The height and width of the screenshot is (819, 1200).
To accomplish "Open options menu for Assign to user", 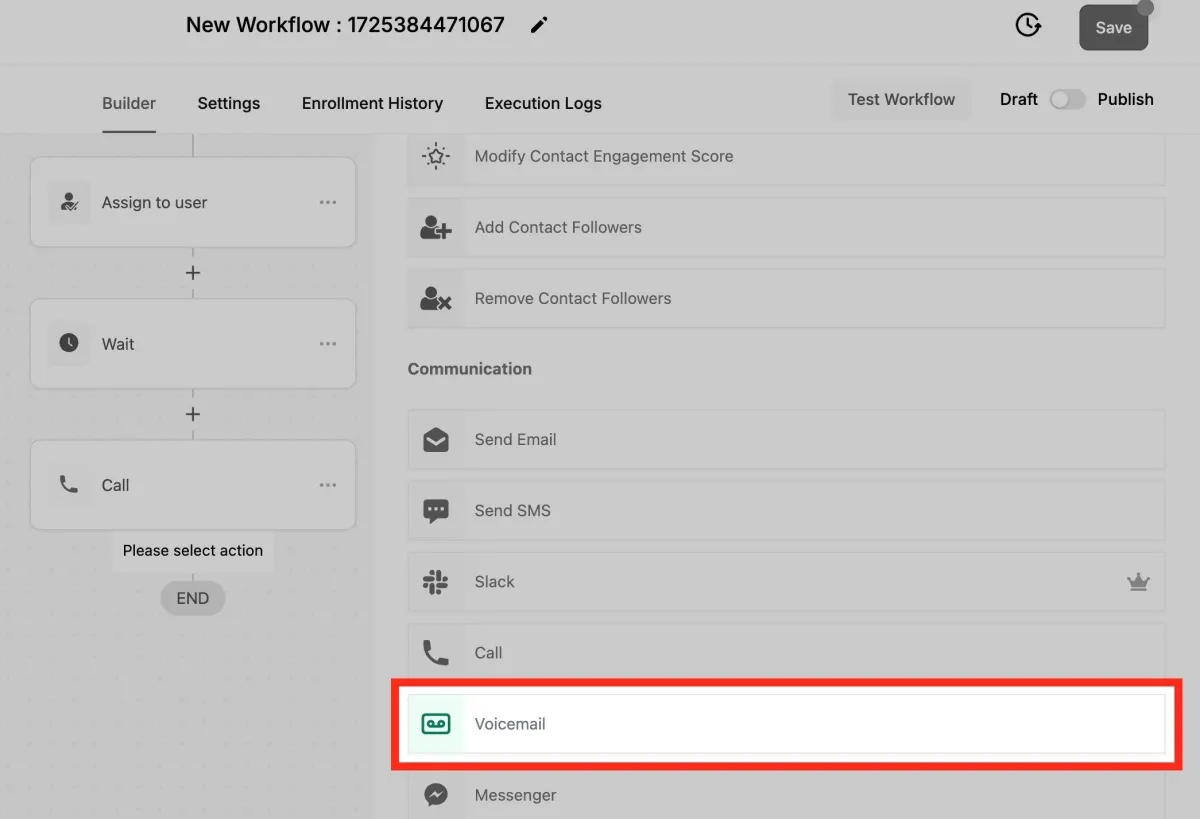I will 328,203.
